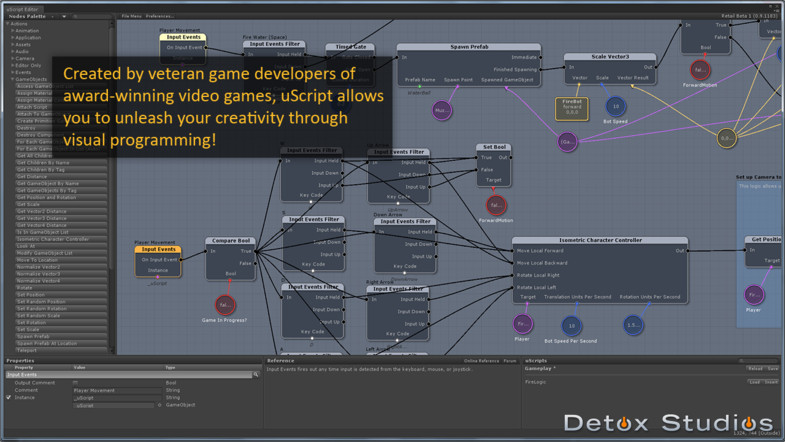Open the File Menu
This screenshot has height=442, width=785.
coord(132,16)
